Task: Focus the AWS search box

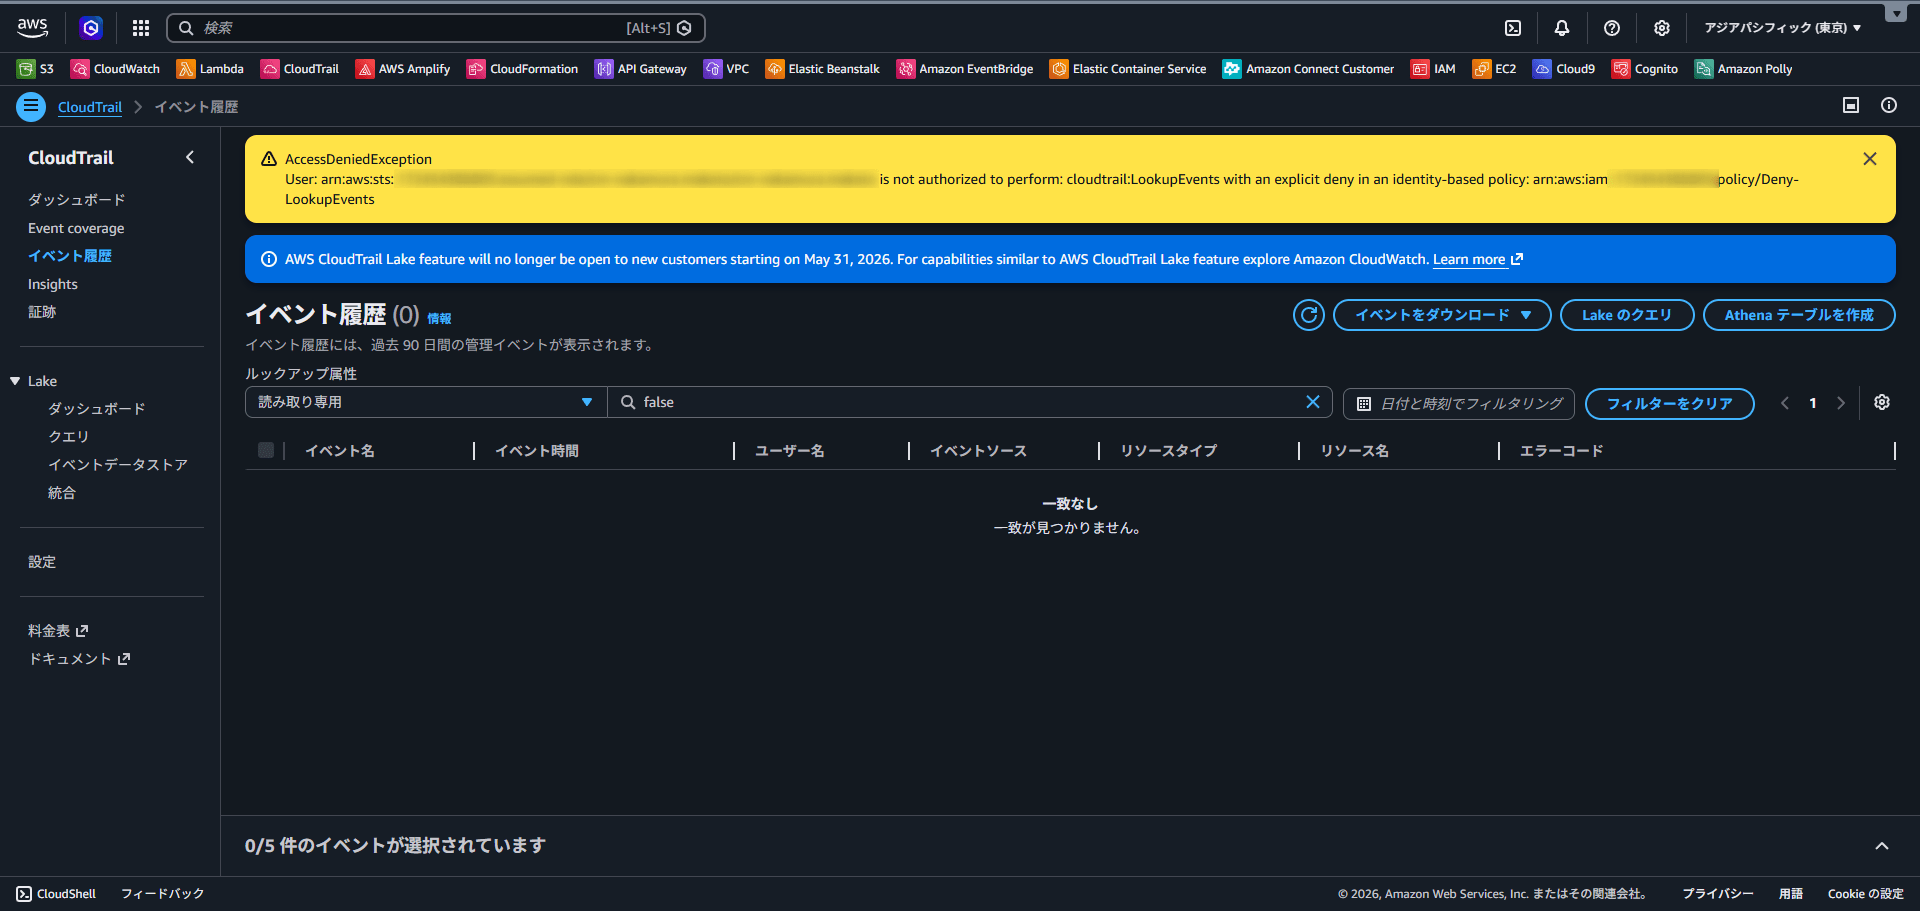Action: (436, 28)
